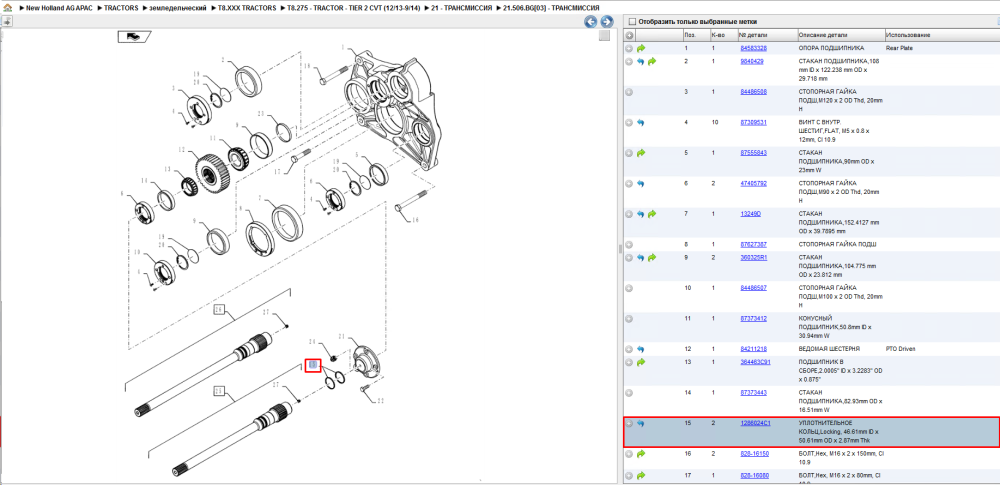Click the pin panel icon above the diagram
Screen dimensions: 1000x485
pos(6,22)
